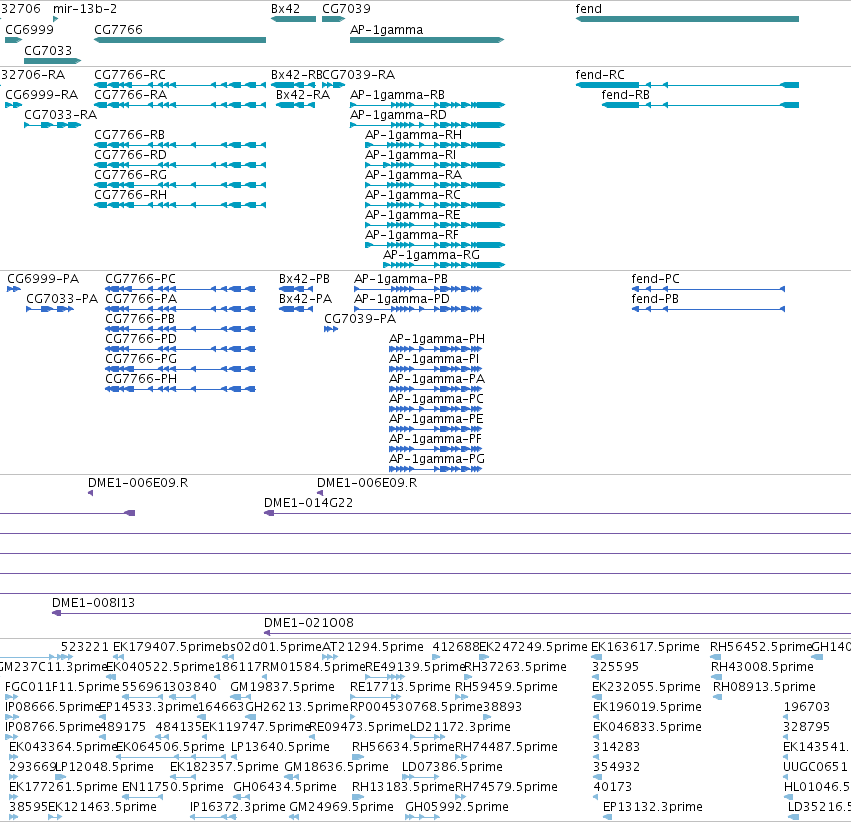
Task: Click EST EP13132.3prime
Action: click(x=653, y=807)
